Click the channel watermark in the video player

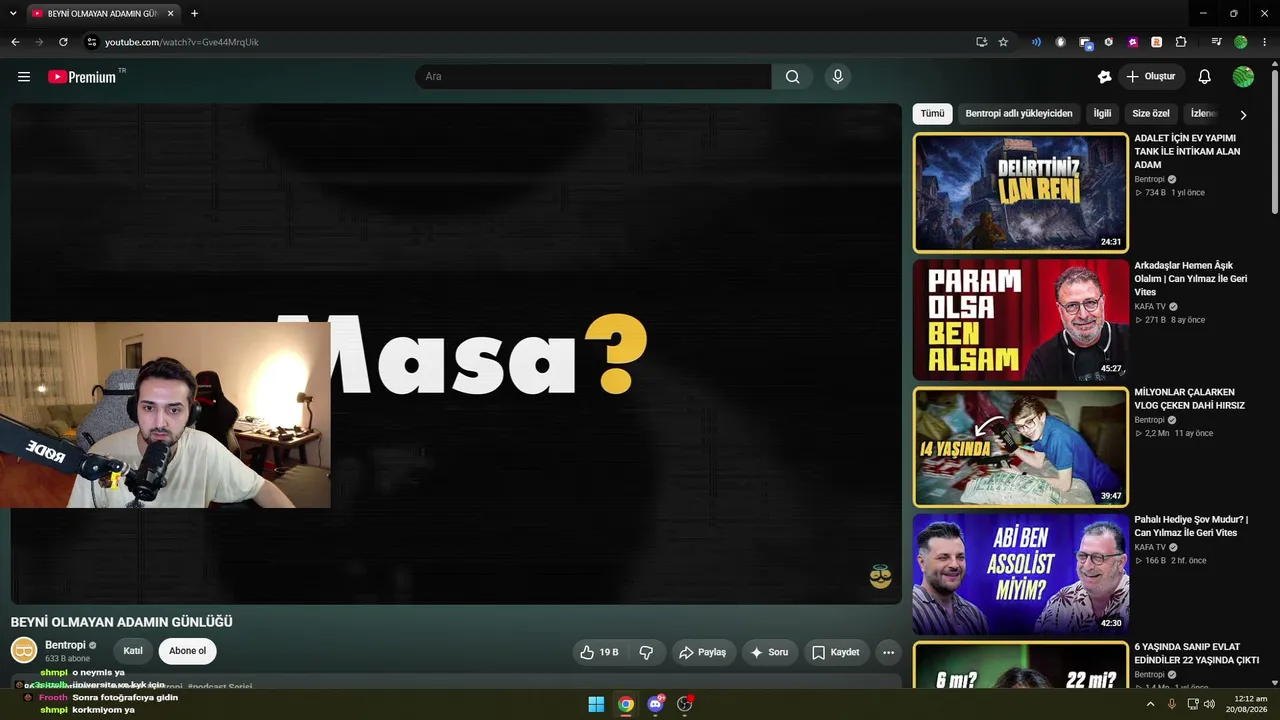(880, 576)
